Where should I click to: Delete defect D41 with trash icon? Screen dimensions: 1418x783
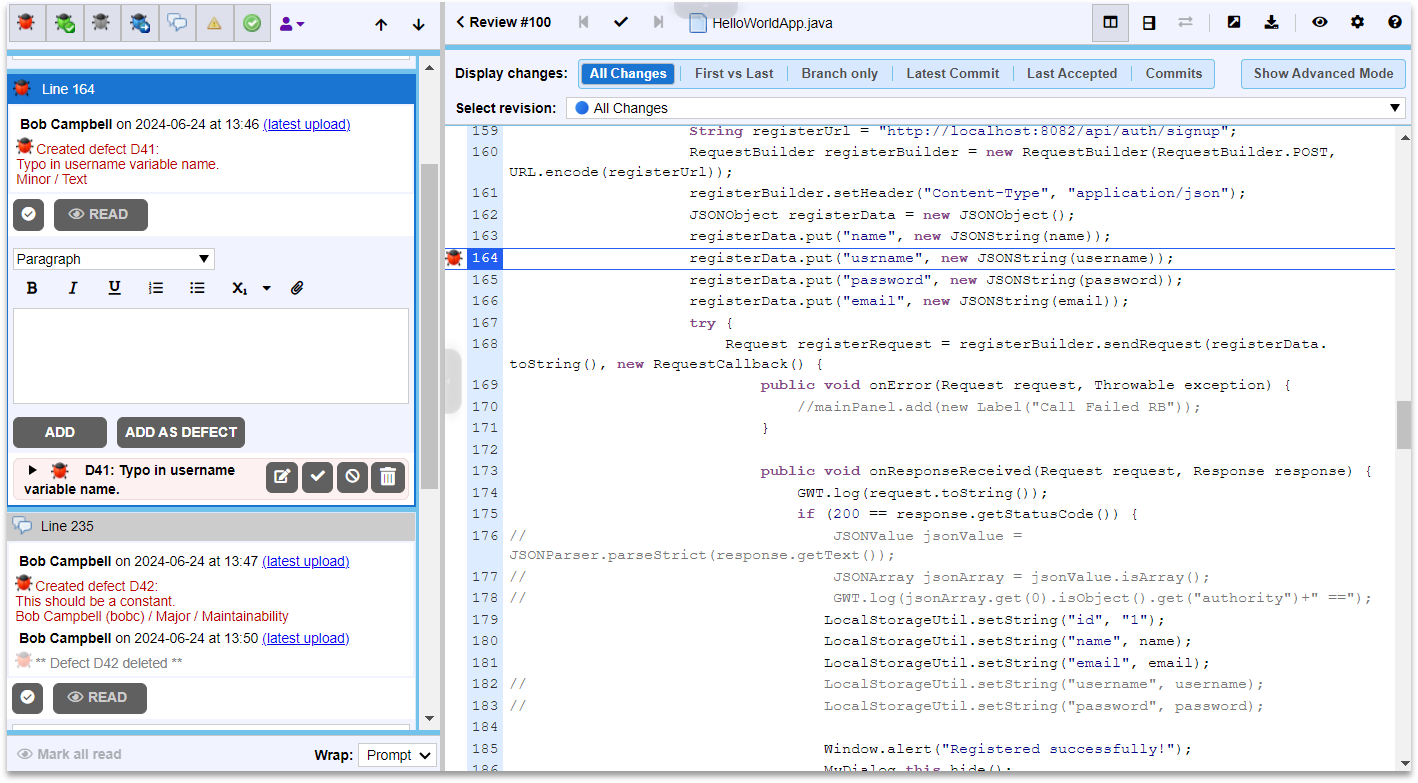pos(388,477)
